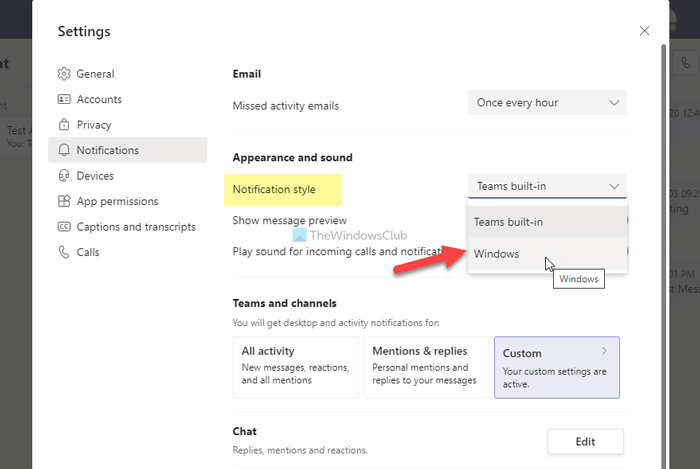Click the Email section heading

pos(246,74)
